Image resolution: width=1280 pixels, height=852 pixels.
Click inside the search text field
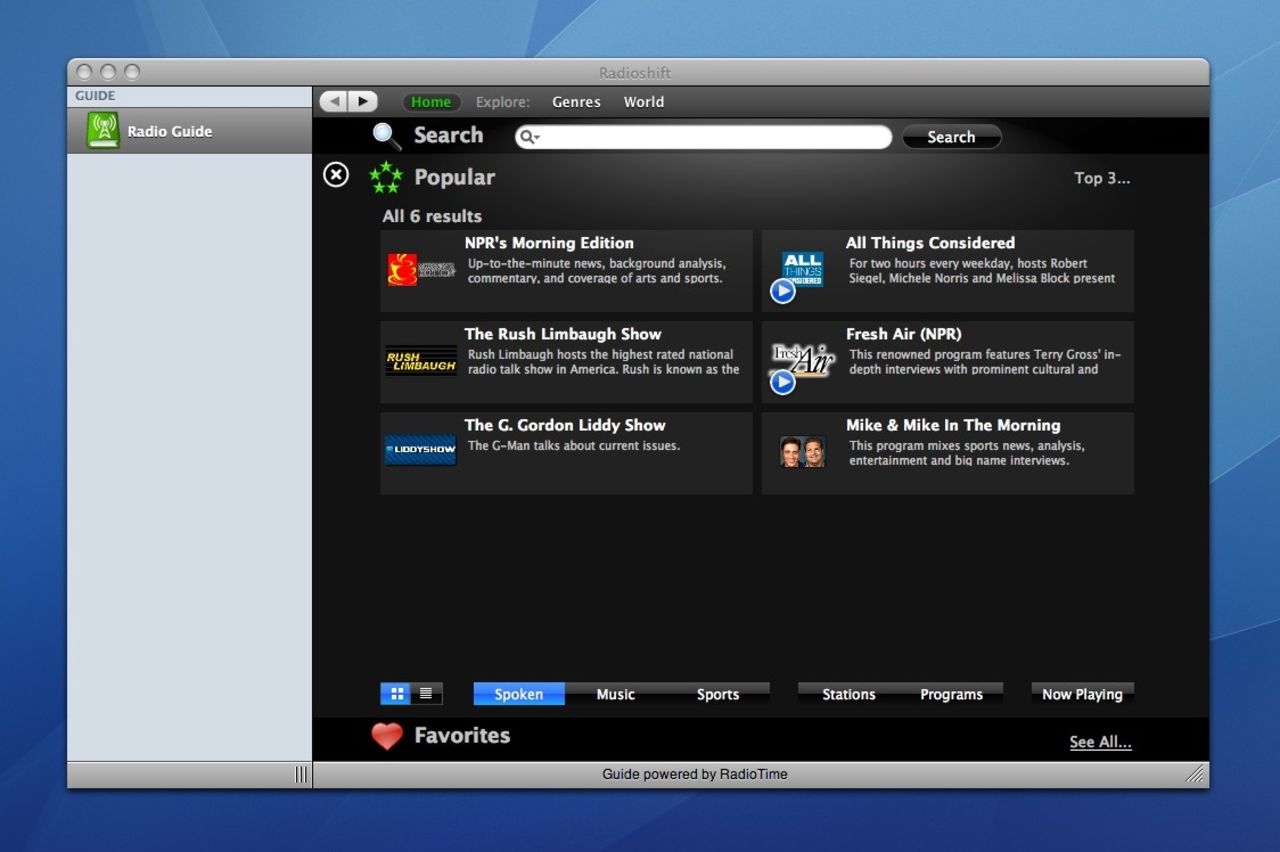710,138
